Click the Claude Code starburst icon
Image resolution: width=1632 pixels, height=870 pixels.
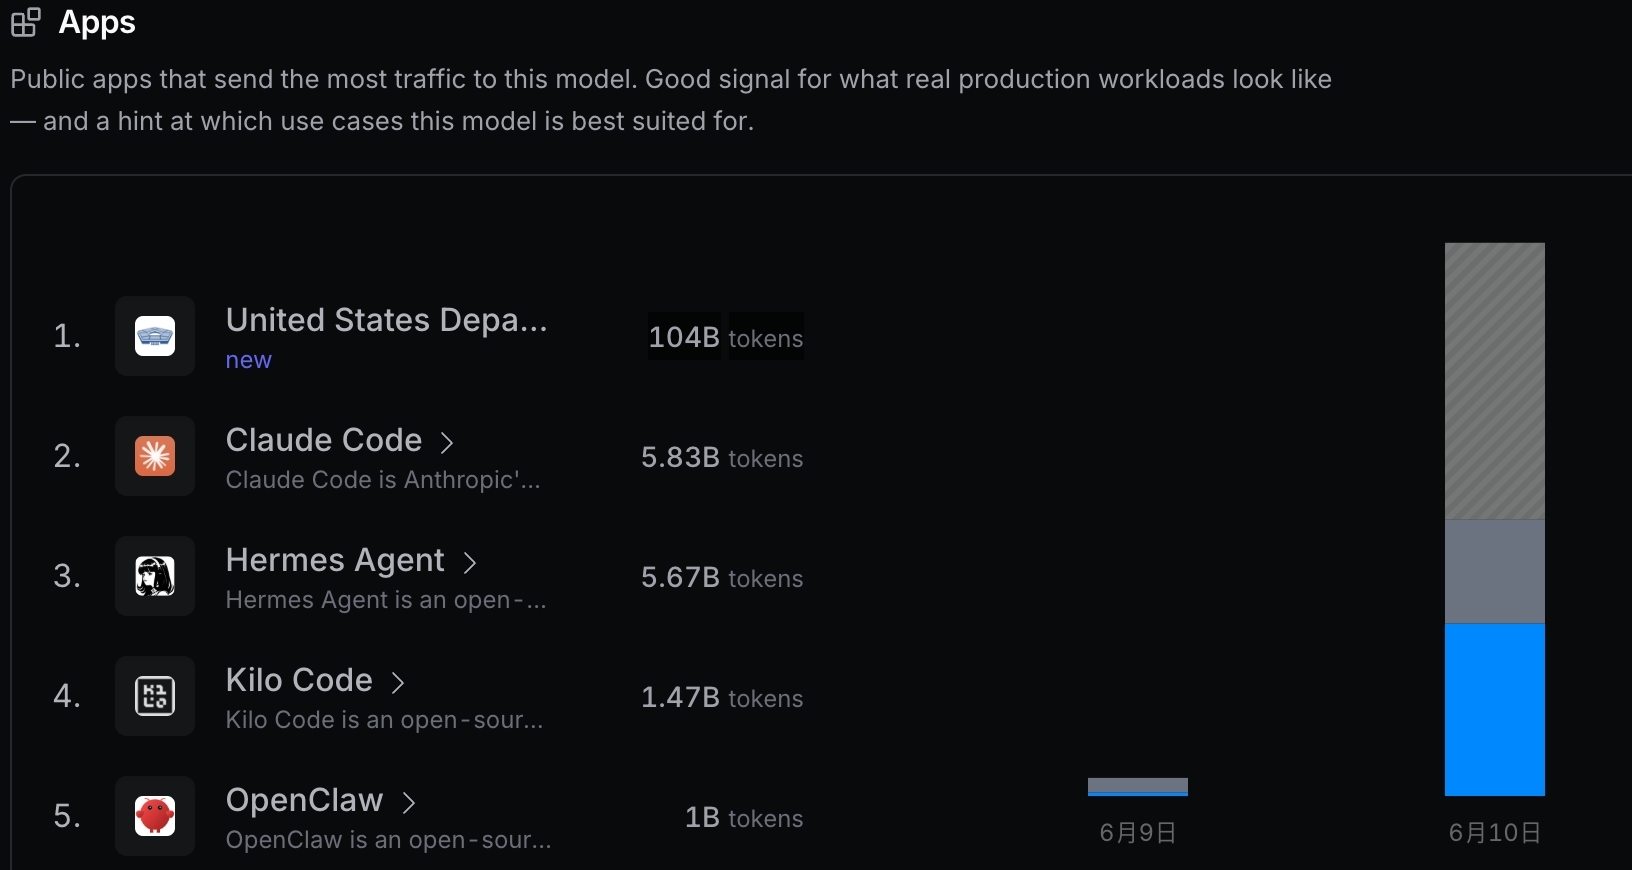(155, 456)
